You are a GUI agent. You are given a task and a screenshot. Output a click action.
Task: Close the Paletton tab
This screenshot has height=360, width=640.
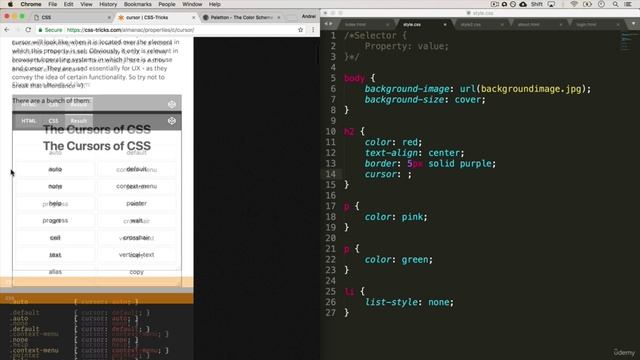[x=279, y=18]
